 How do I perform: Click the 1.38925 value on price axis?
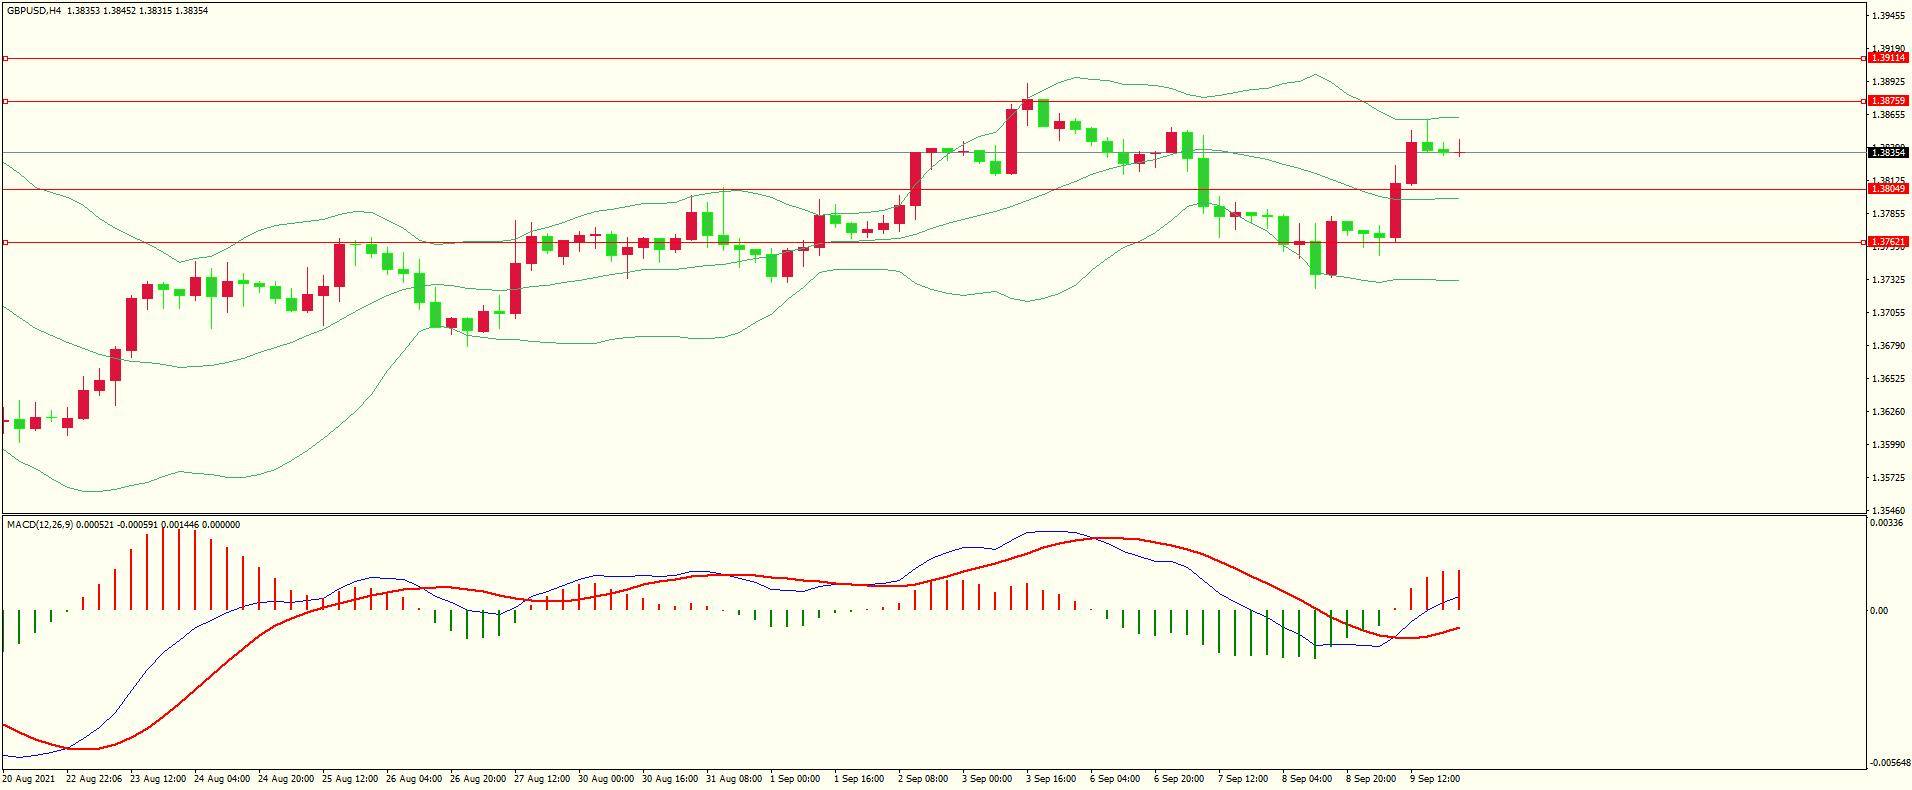(1888, 82)
